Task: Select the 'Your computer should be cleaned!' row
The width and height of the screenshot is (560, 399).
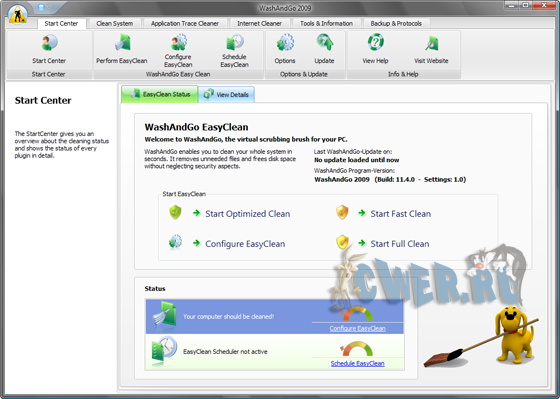Action: pos(275,316)
